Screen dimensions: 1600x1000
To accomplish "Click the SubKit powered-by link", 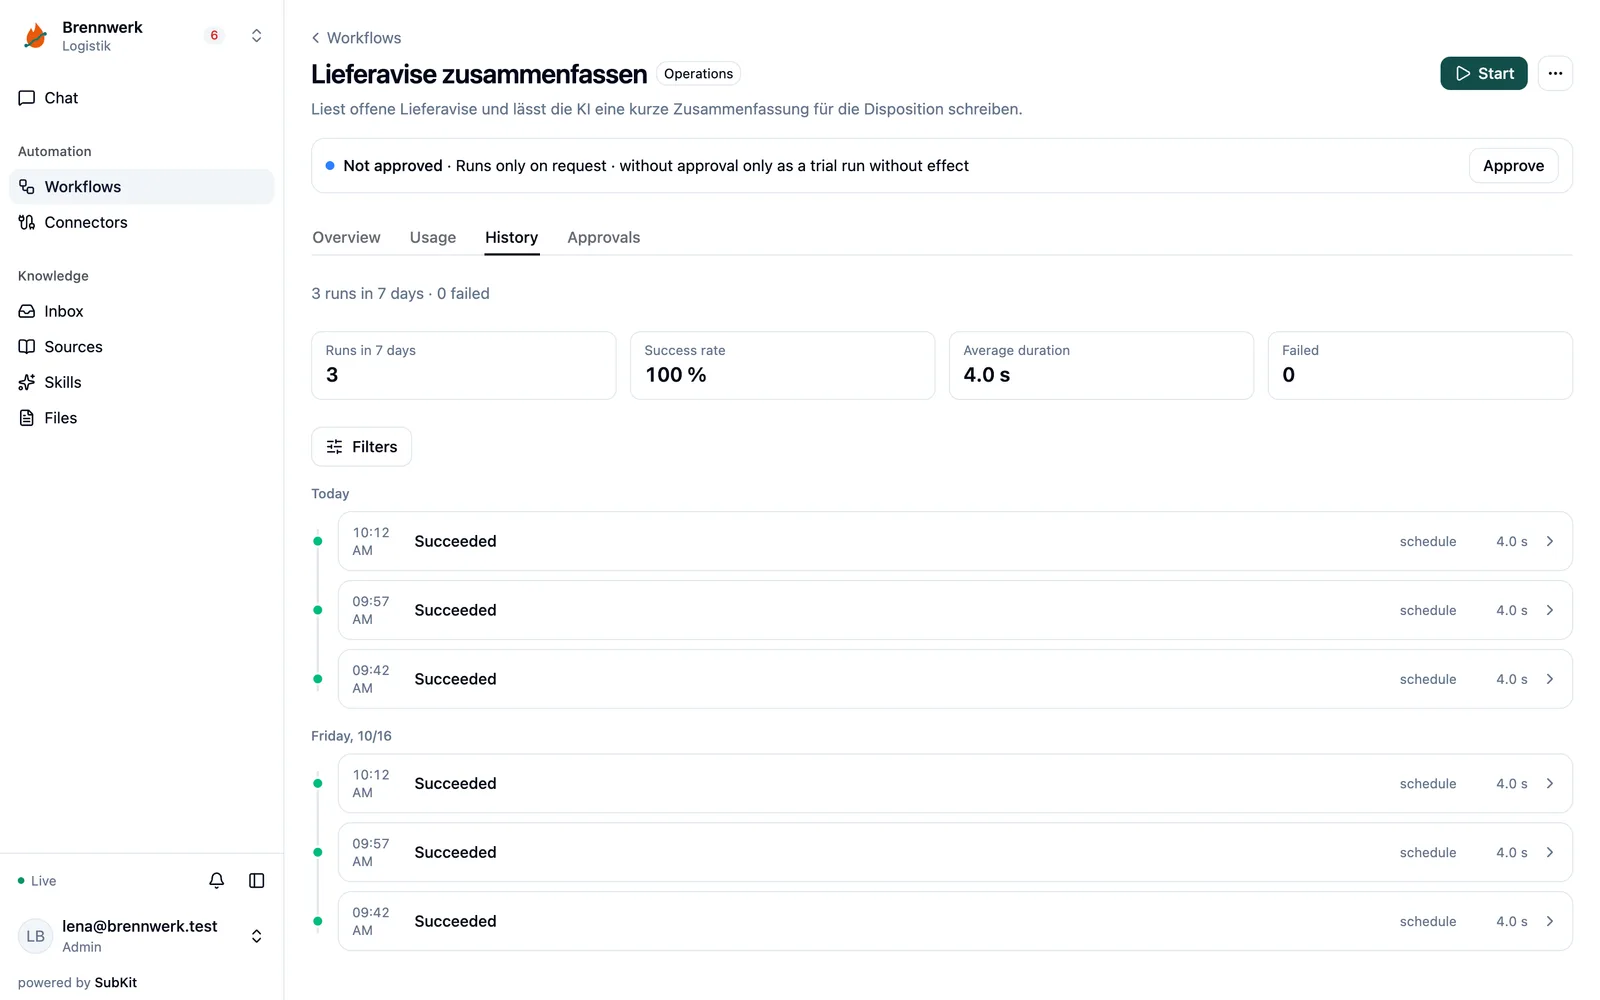I will [x=116, y=983].
